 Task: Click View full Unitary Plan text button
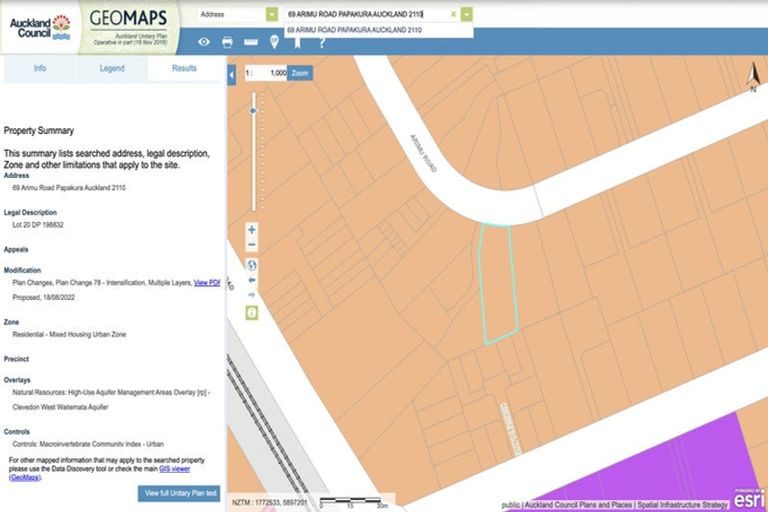(179, 493)
